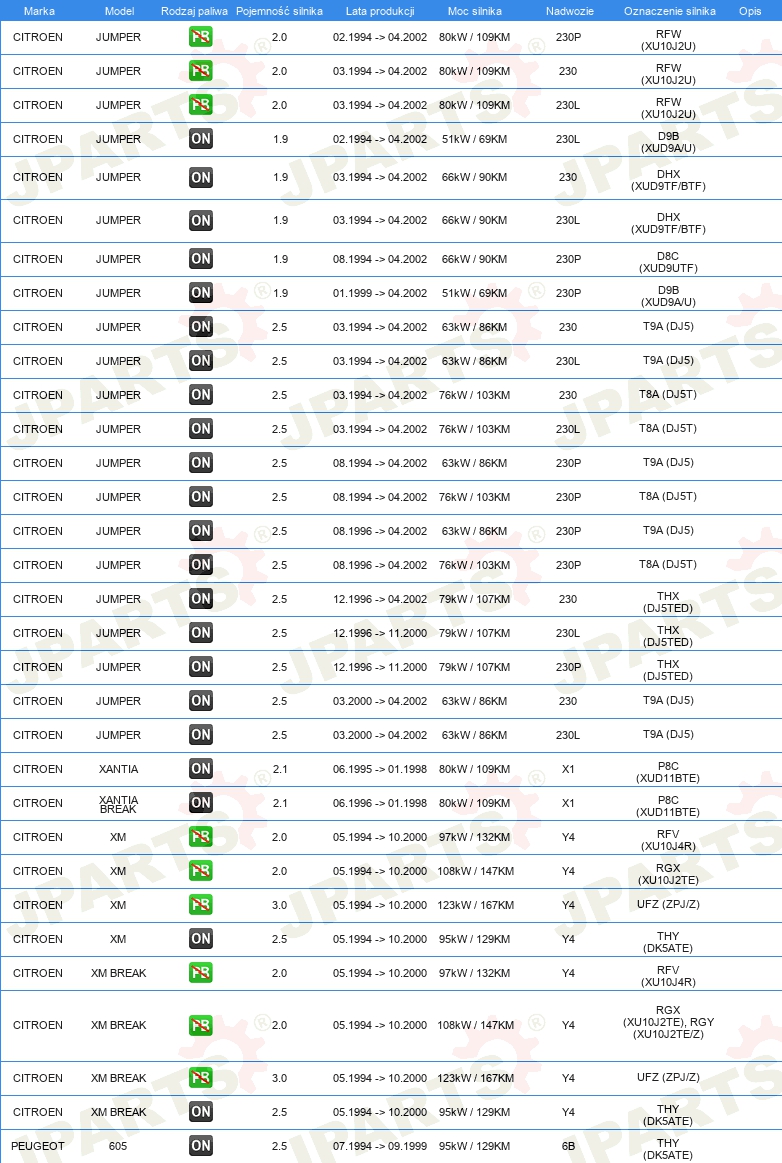782x1163 pixels.
Task: Click the ON diesel icon in the Xantia Break row
Action: 200,803
